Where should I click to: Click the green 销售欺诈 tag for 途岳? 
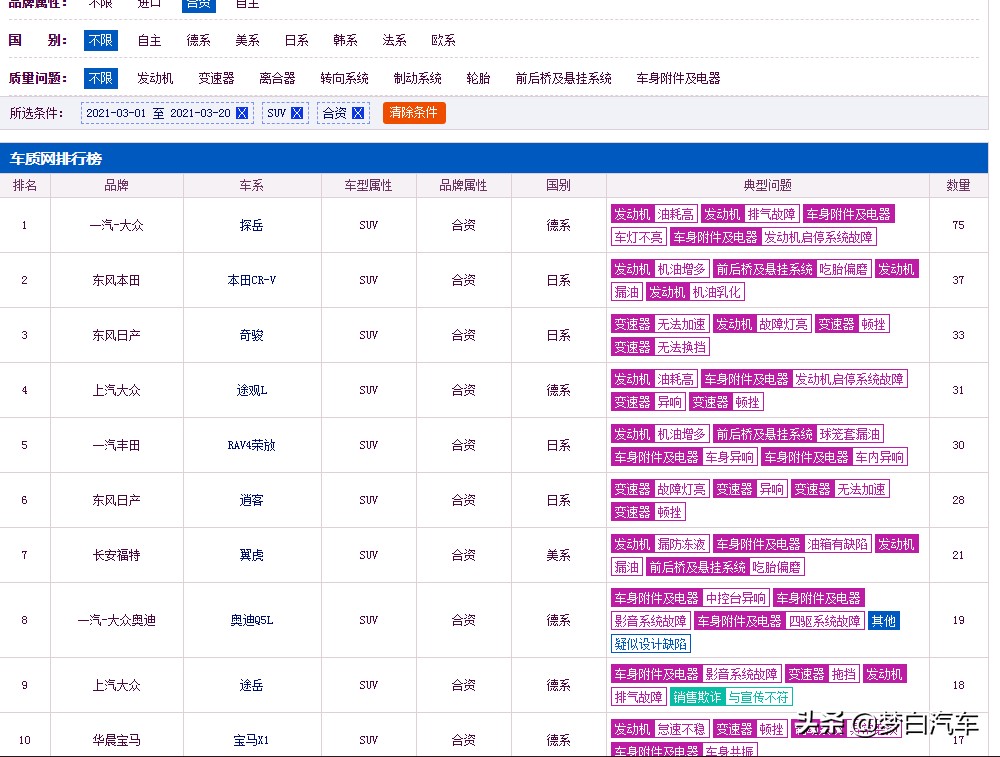tap(697, 697)
